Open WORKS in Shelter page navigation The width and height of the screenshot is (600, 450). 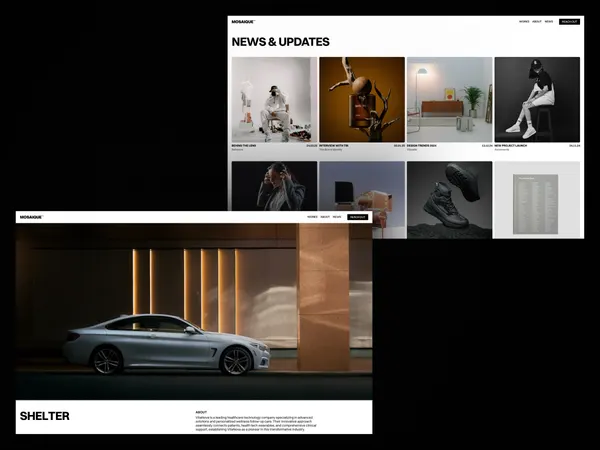tap(312, 217)
